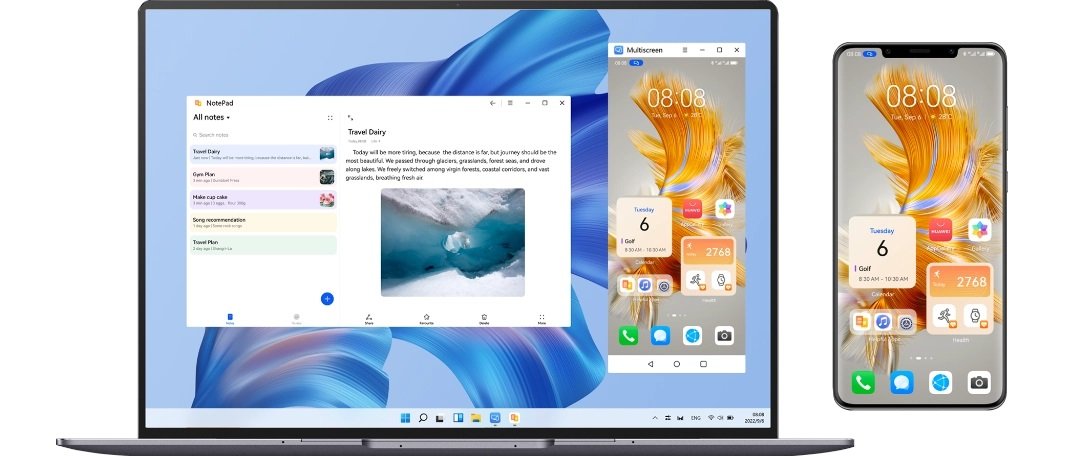
Task: Click the Share icon below the note
Action: click(x=368, y=318)
